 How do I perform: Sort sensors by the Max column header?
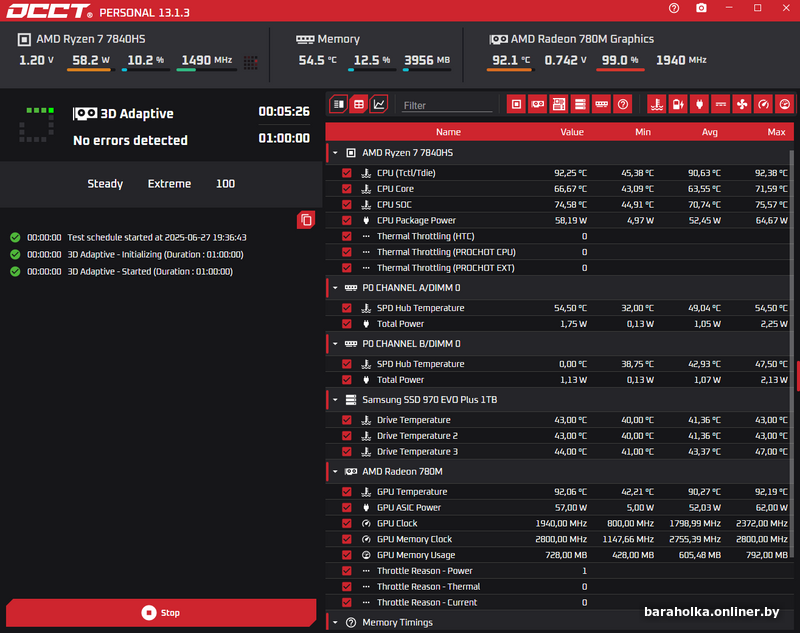pos(777,132)
